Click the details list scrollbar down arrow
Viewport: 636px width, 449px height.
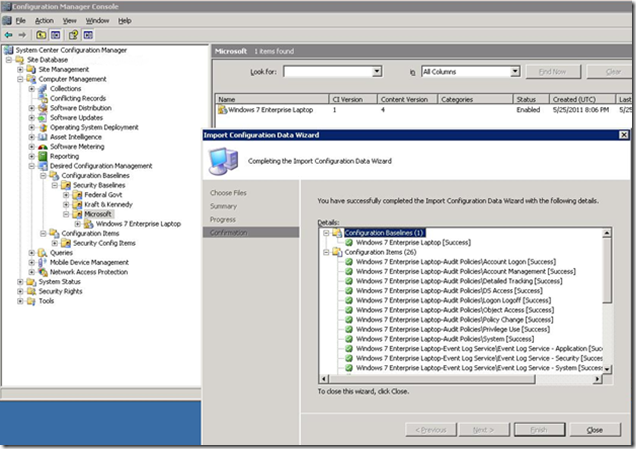pos(608,368)
